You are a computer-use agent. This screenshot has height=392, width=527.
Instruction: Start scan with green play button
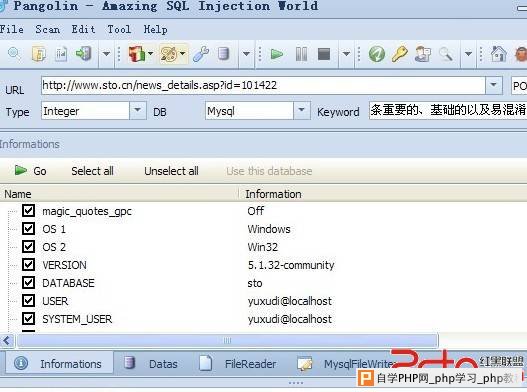click(277, 54)
